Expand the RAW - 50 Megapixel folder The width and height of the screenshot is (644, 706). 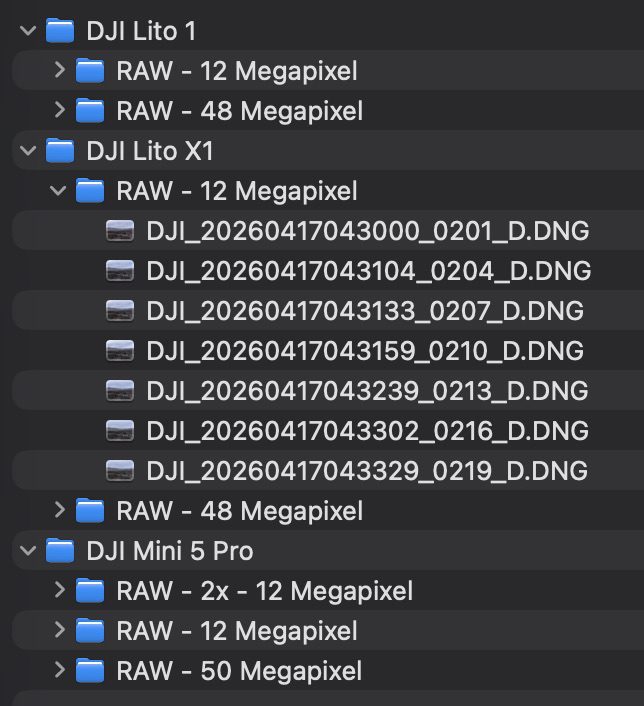(58, 671)
